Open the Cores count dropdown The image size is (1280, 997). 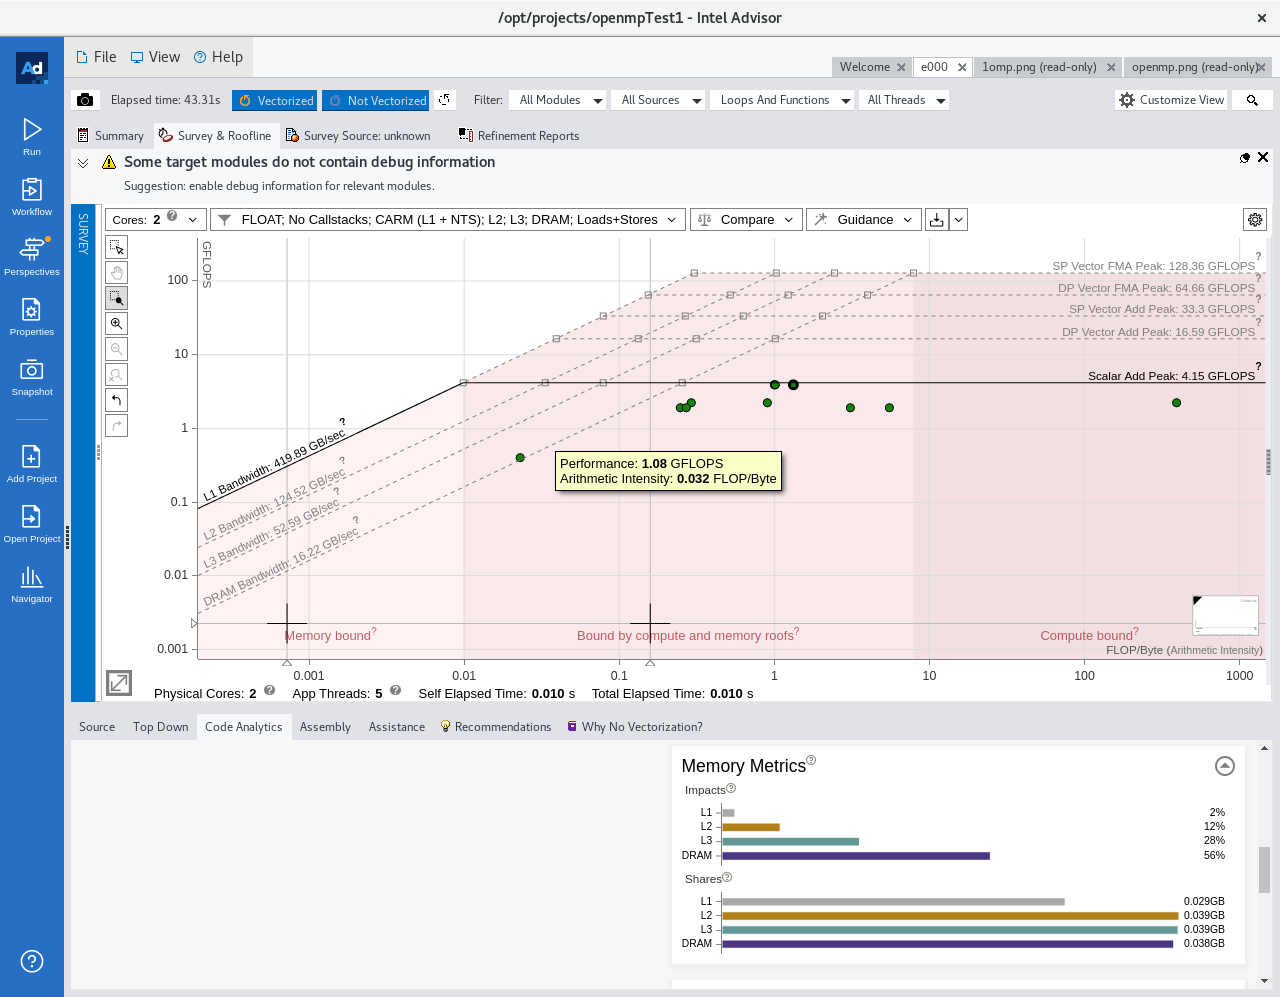156,220
